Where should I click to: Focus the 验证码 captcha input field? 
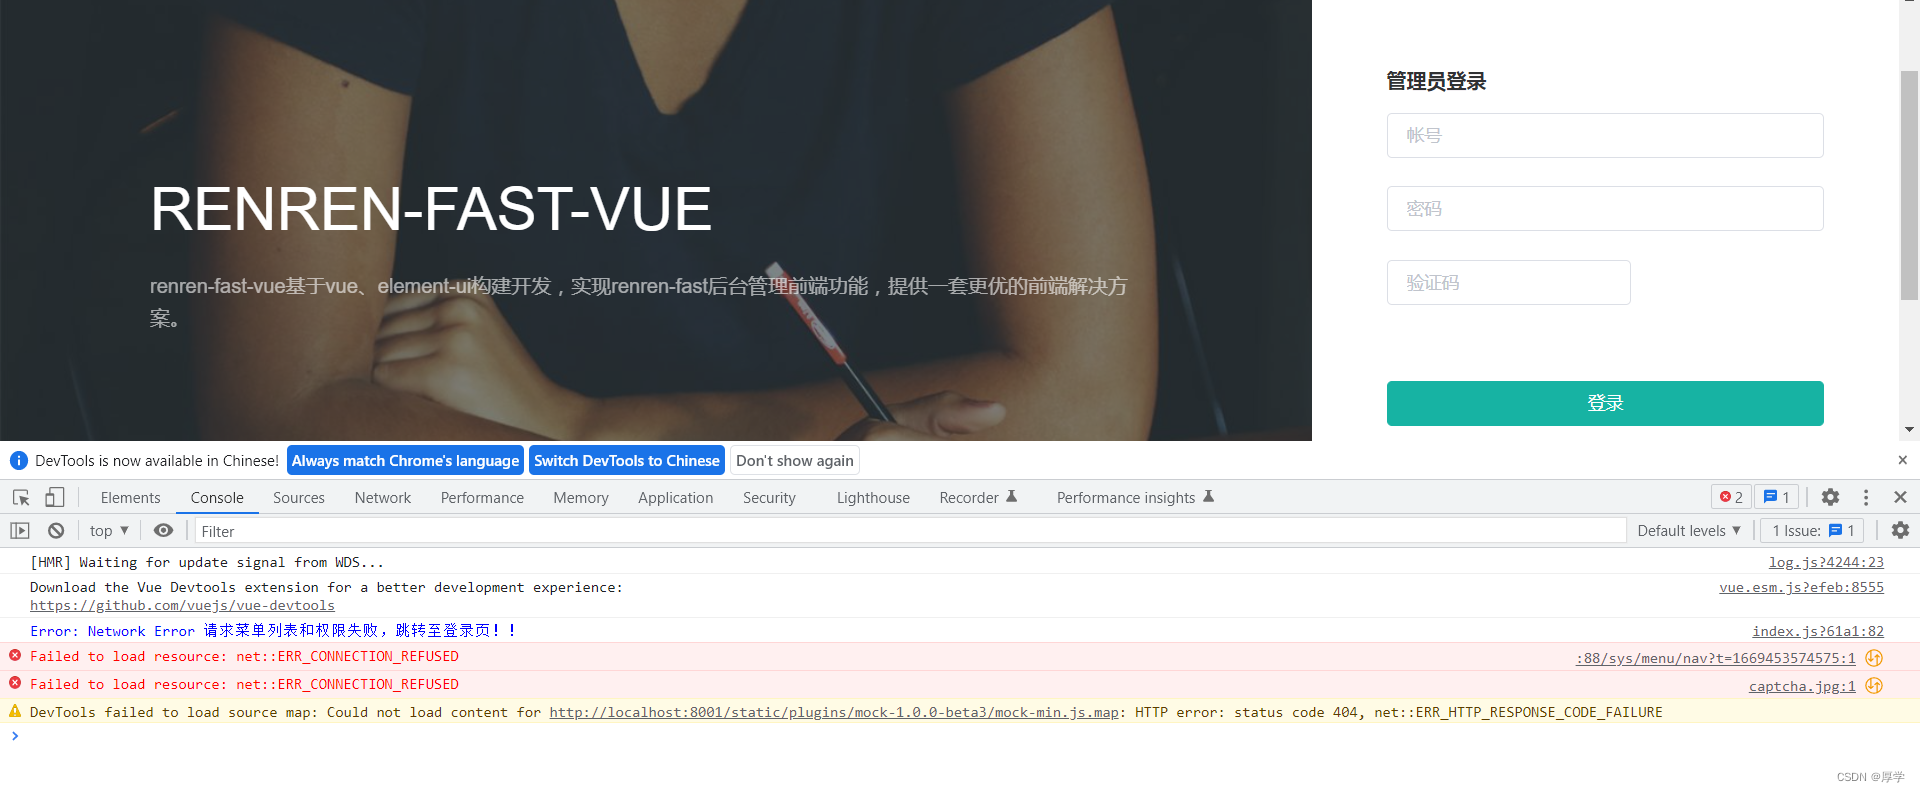1508,282
